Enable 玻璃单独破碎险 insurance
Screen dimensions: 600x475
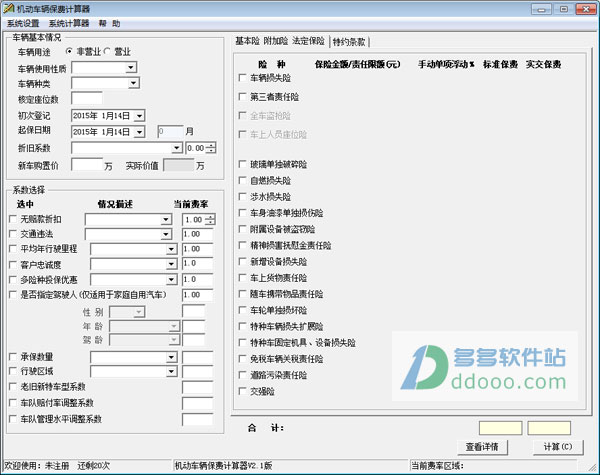(242, 164)
